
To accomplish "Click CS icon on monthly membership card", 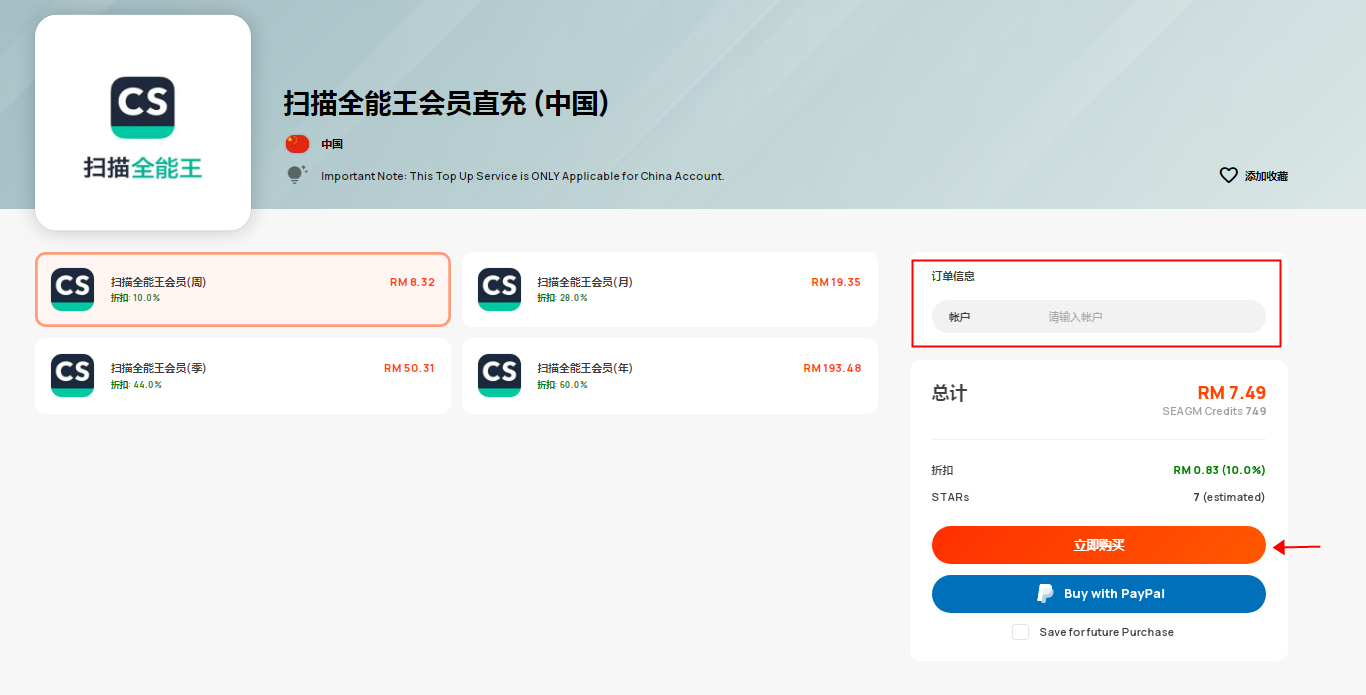I will (499, 289).
